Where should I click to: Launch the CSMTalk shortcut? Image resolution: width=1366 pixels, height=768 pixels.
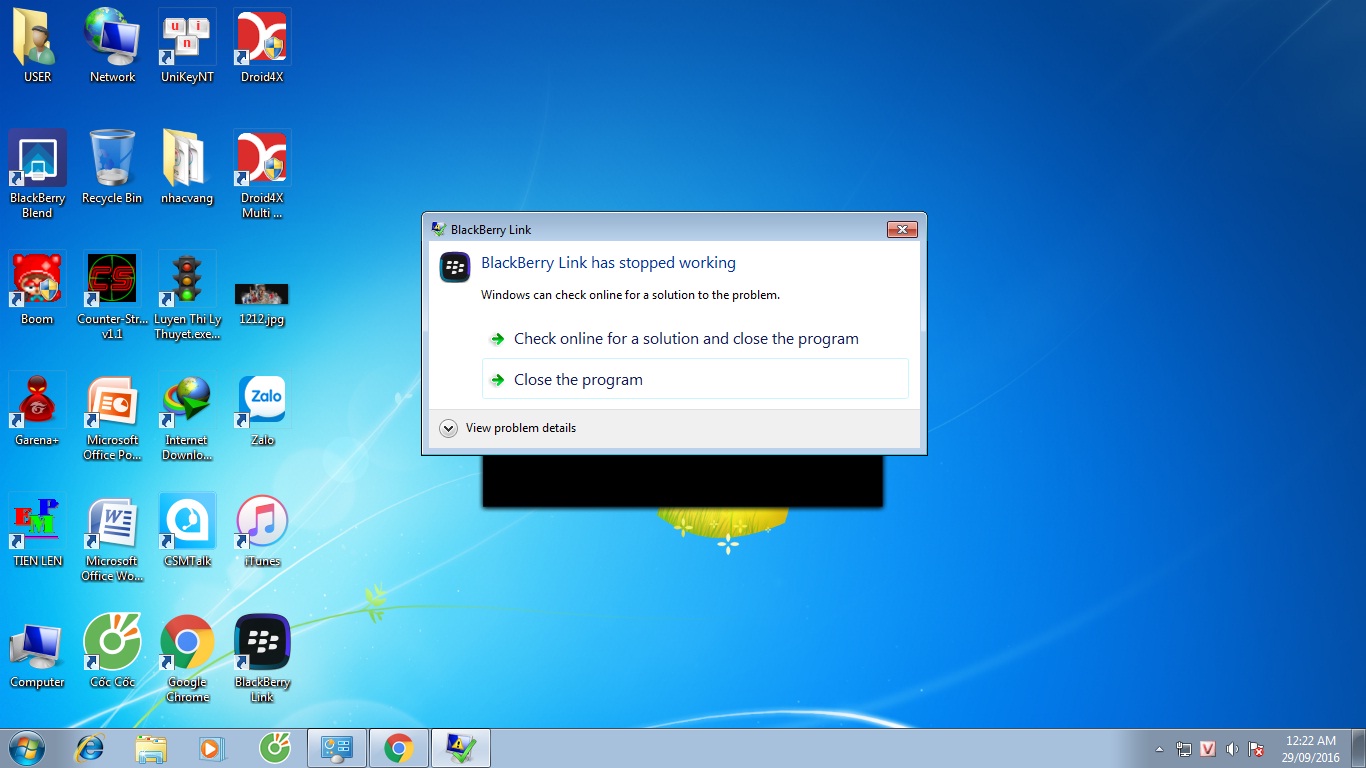coord(187,531)
